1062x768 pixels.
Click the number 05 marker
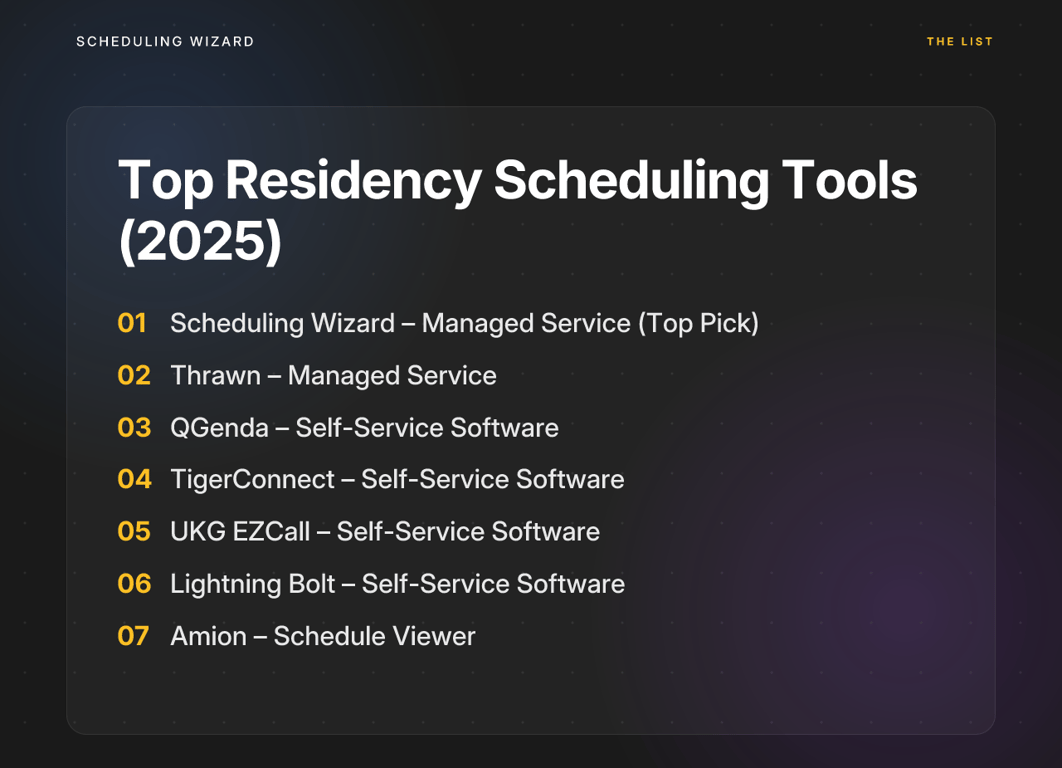point(133,531)
